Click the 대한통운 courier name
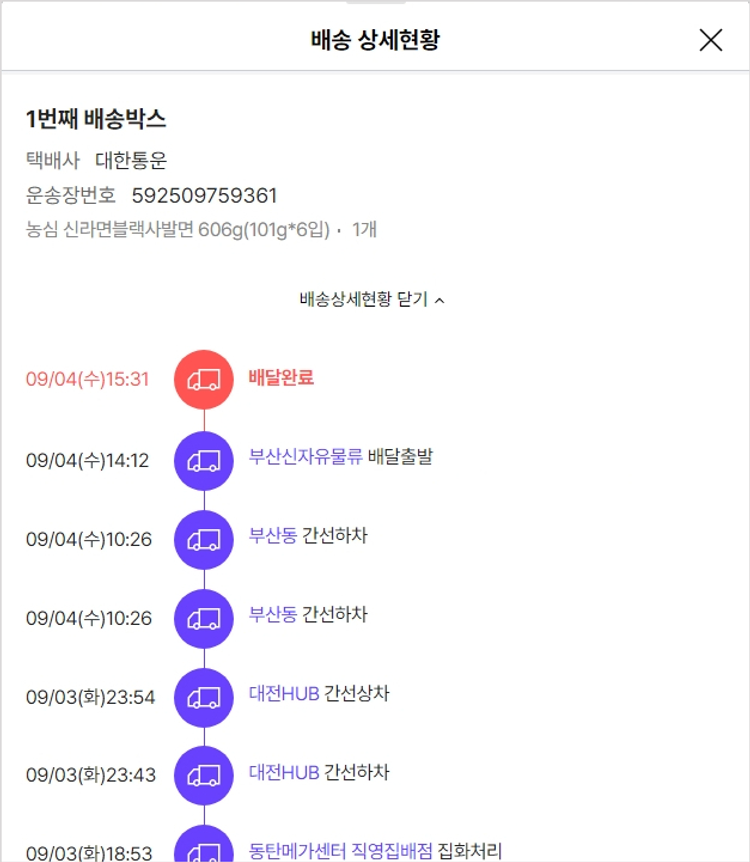This screenshot has width=750, height=862. 131,160
